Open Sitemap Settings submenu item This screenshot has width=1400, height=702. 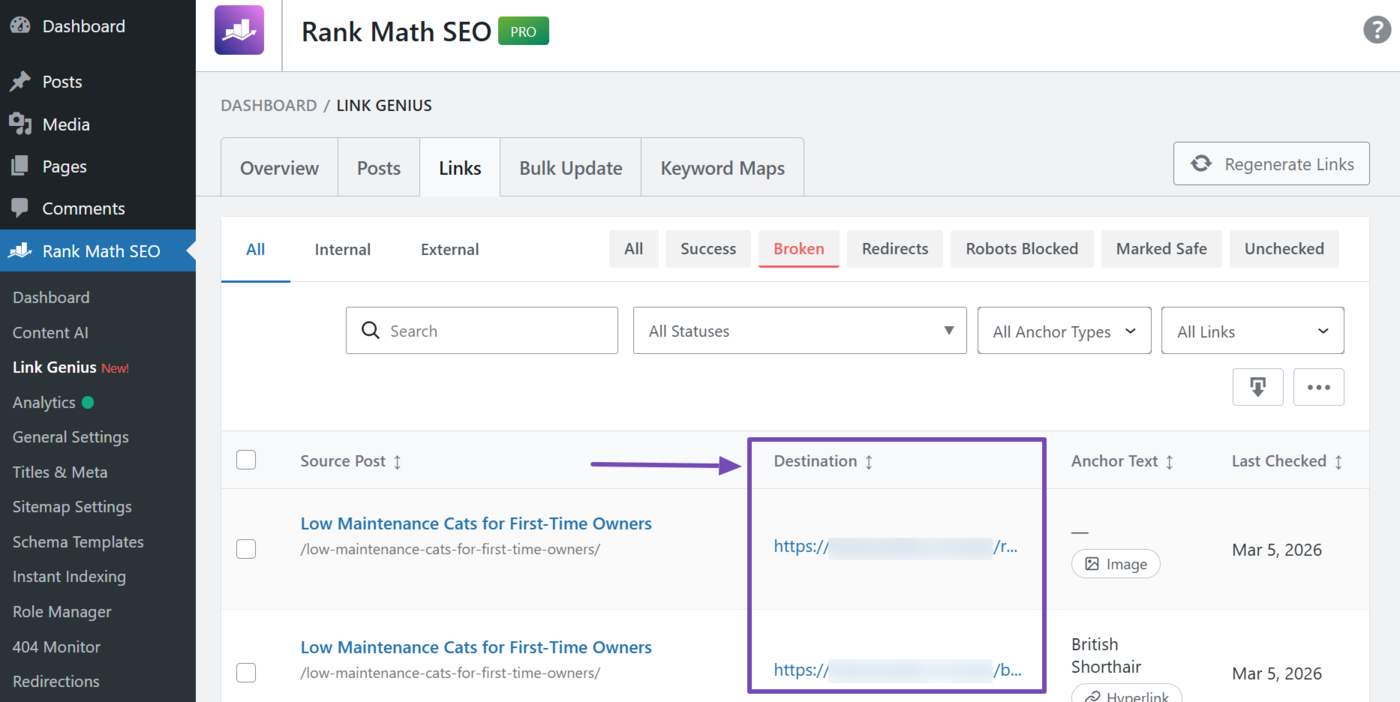(x=72, y=507)
